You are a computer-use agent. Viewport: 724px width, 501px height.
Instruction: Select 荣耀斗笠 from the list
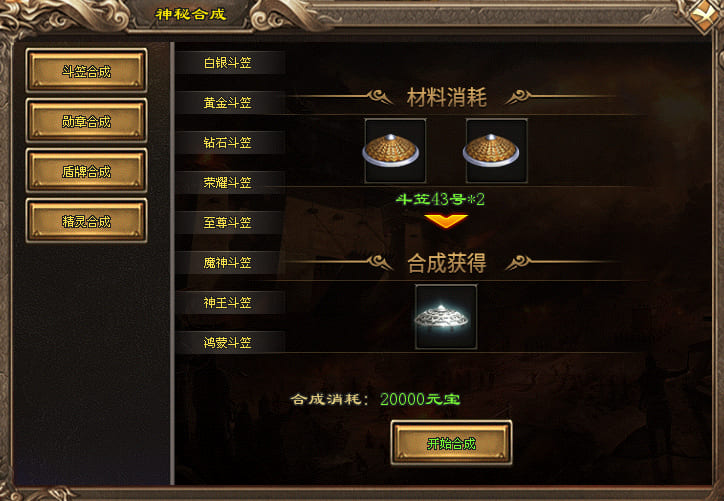pos(230,183)
